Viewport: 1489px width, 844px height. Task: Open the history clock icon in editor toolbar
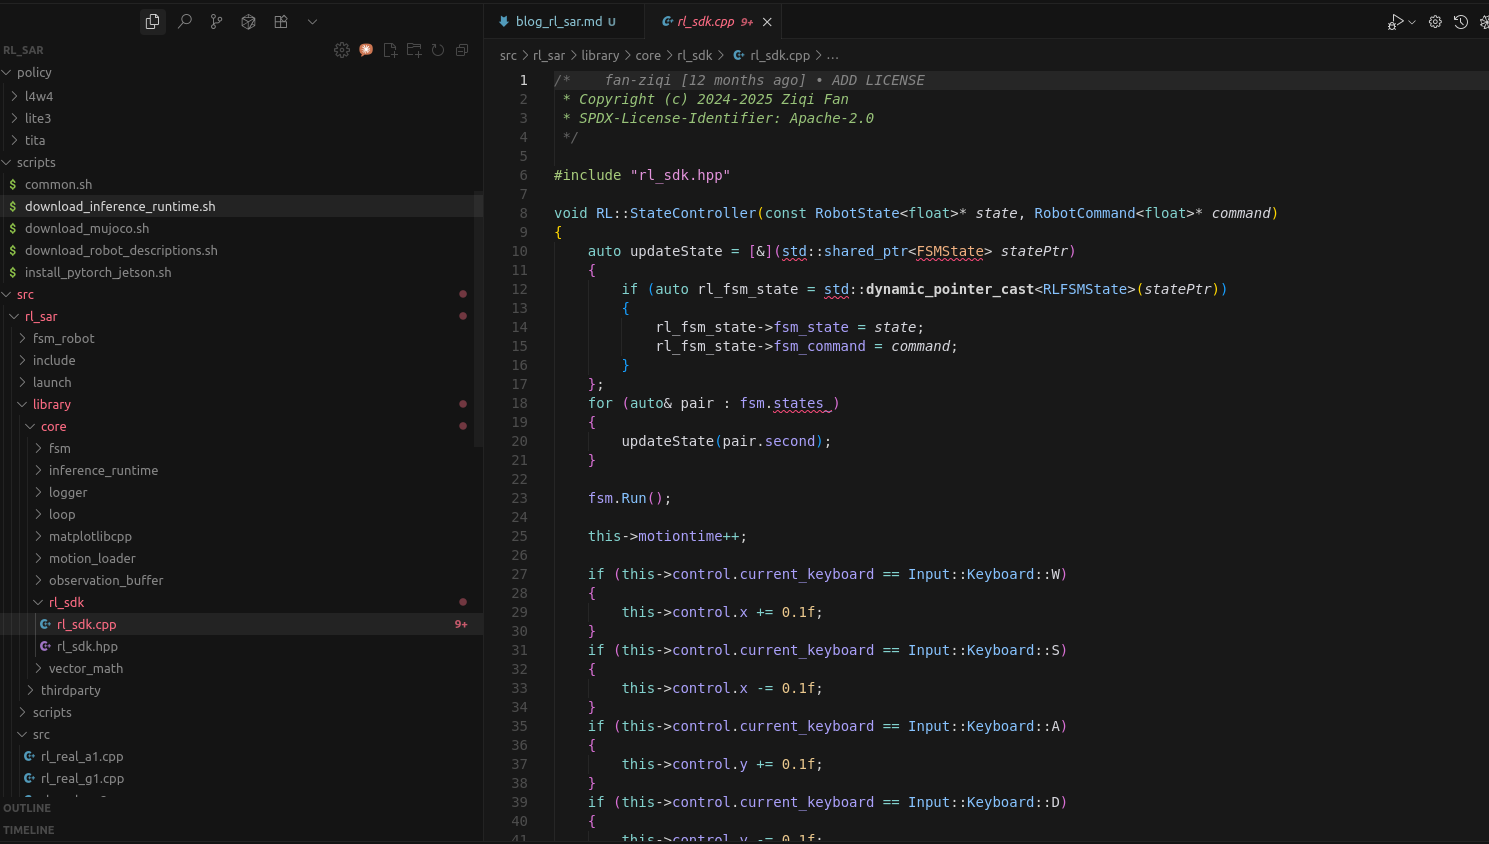[1461, 22]
